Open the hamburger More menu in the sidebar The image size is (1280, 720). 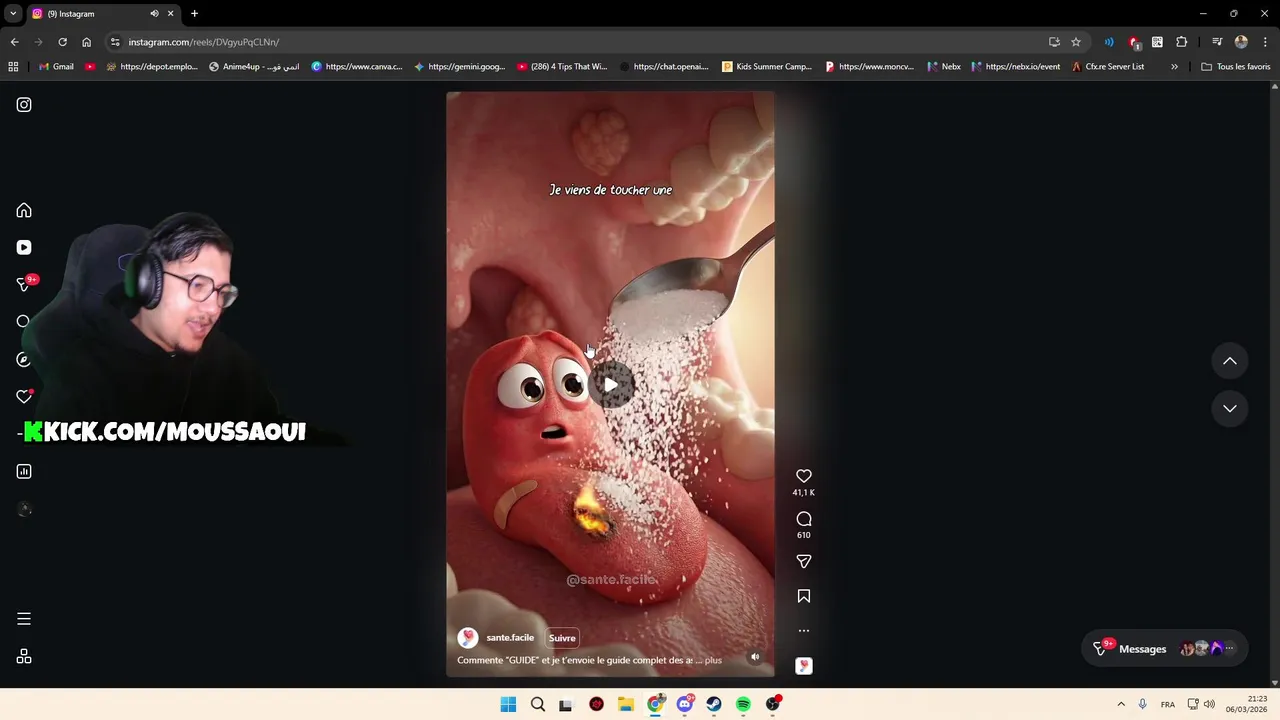[24, 619]
